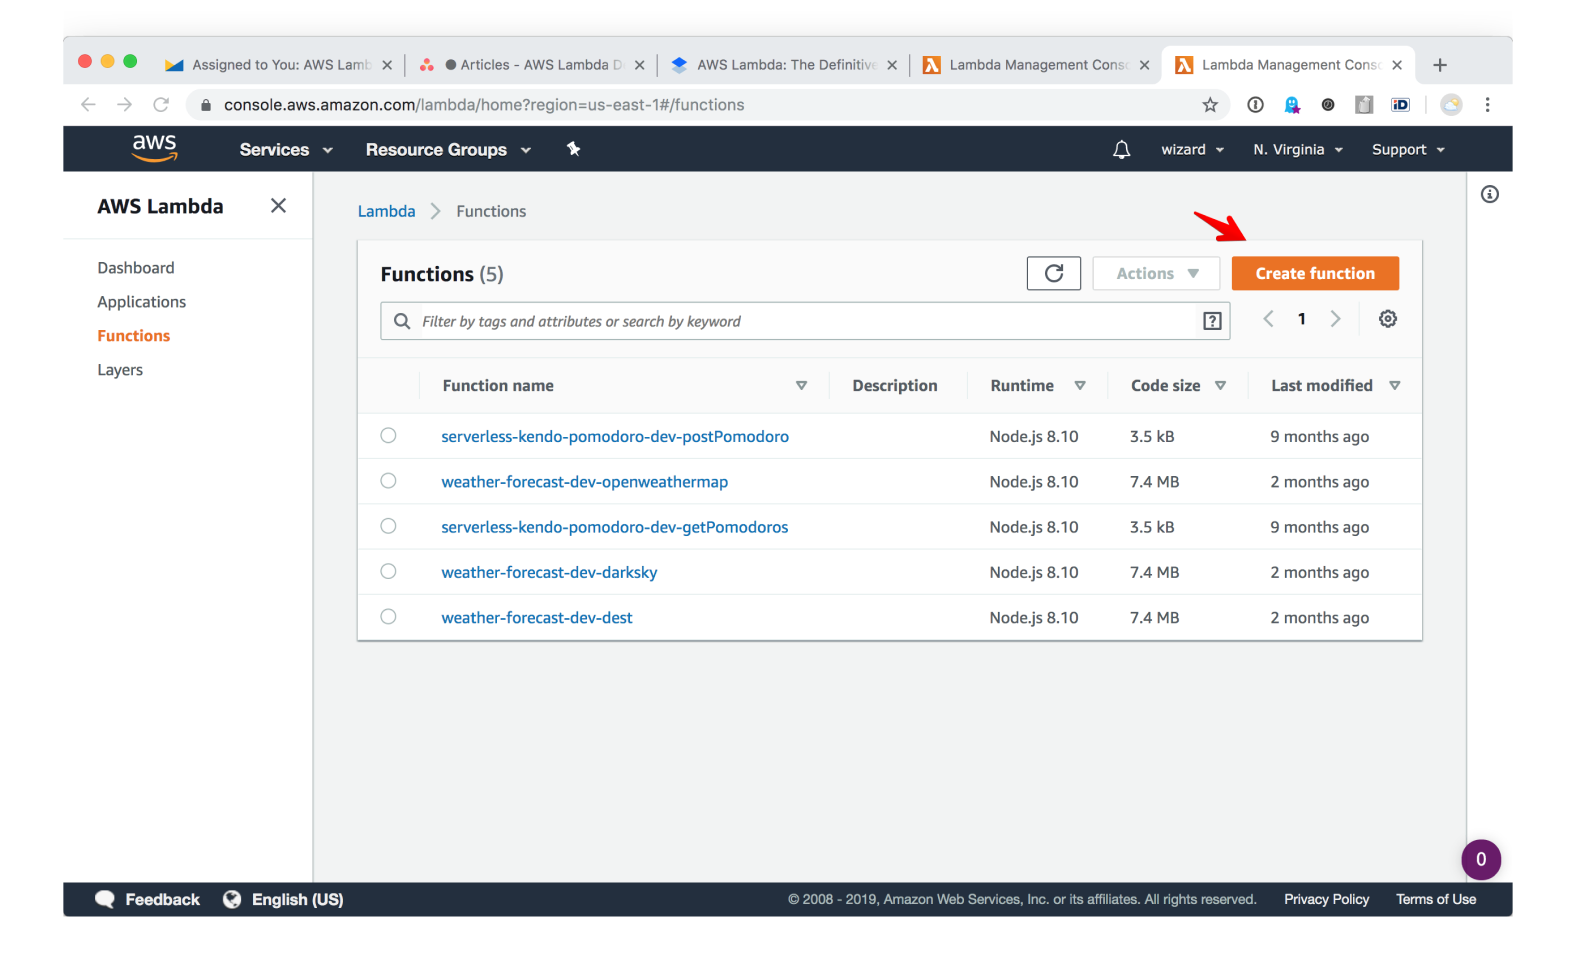Click the refresh functions list button

[1053, 274]
